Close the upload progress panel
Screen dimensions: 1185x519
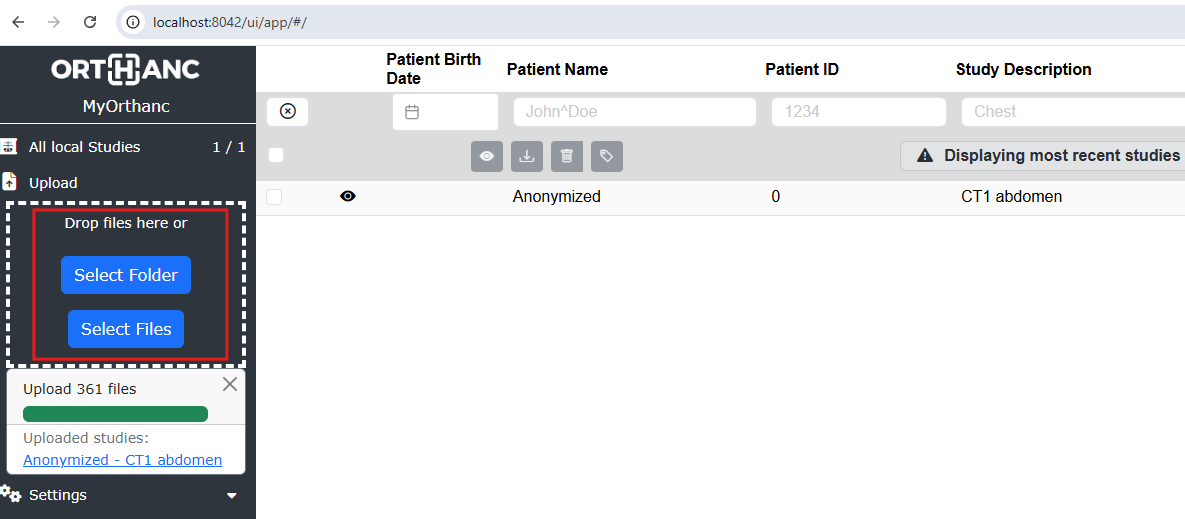[x=230, y=384]
